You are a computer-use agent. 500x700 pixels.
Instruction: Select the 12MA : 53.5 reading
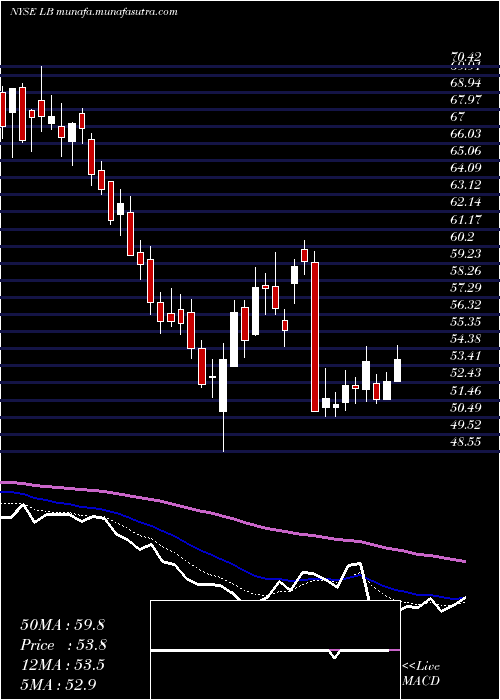(x=62, y=665)
